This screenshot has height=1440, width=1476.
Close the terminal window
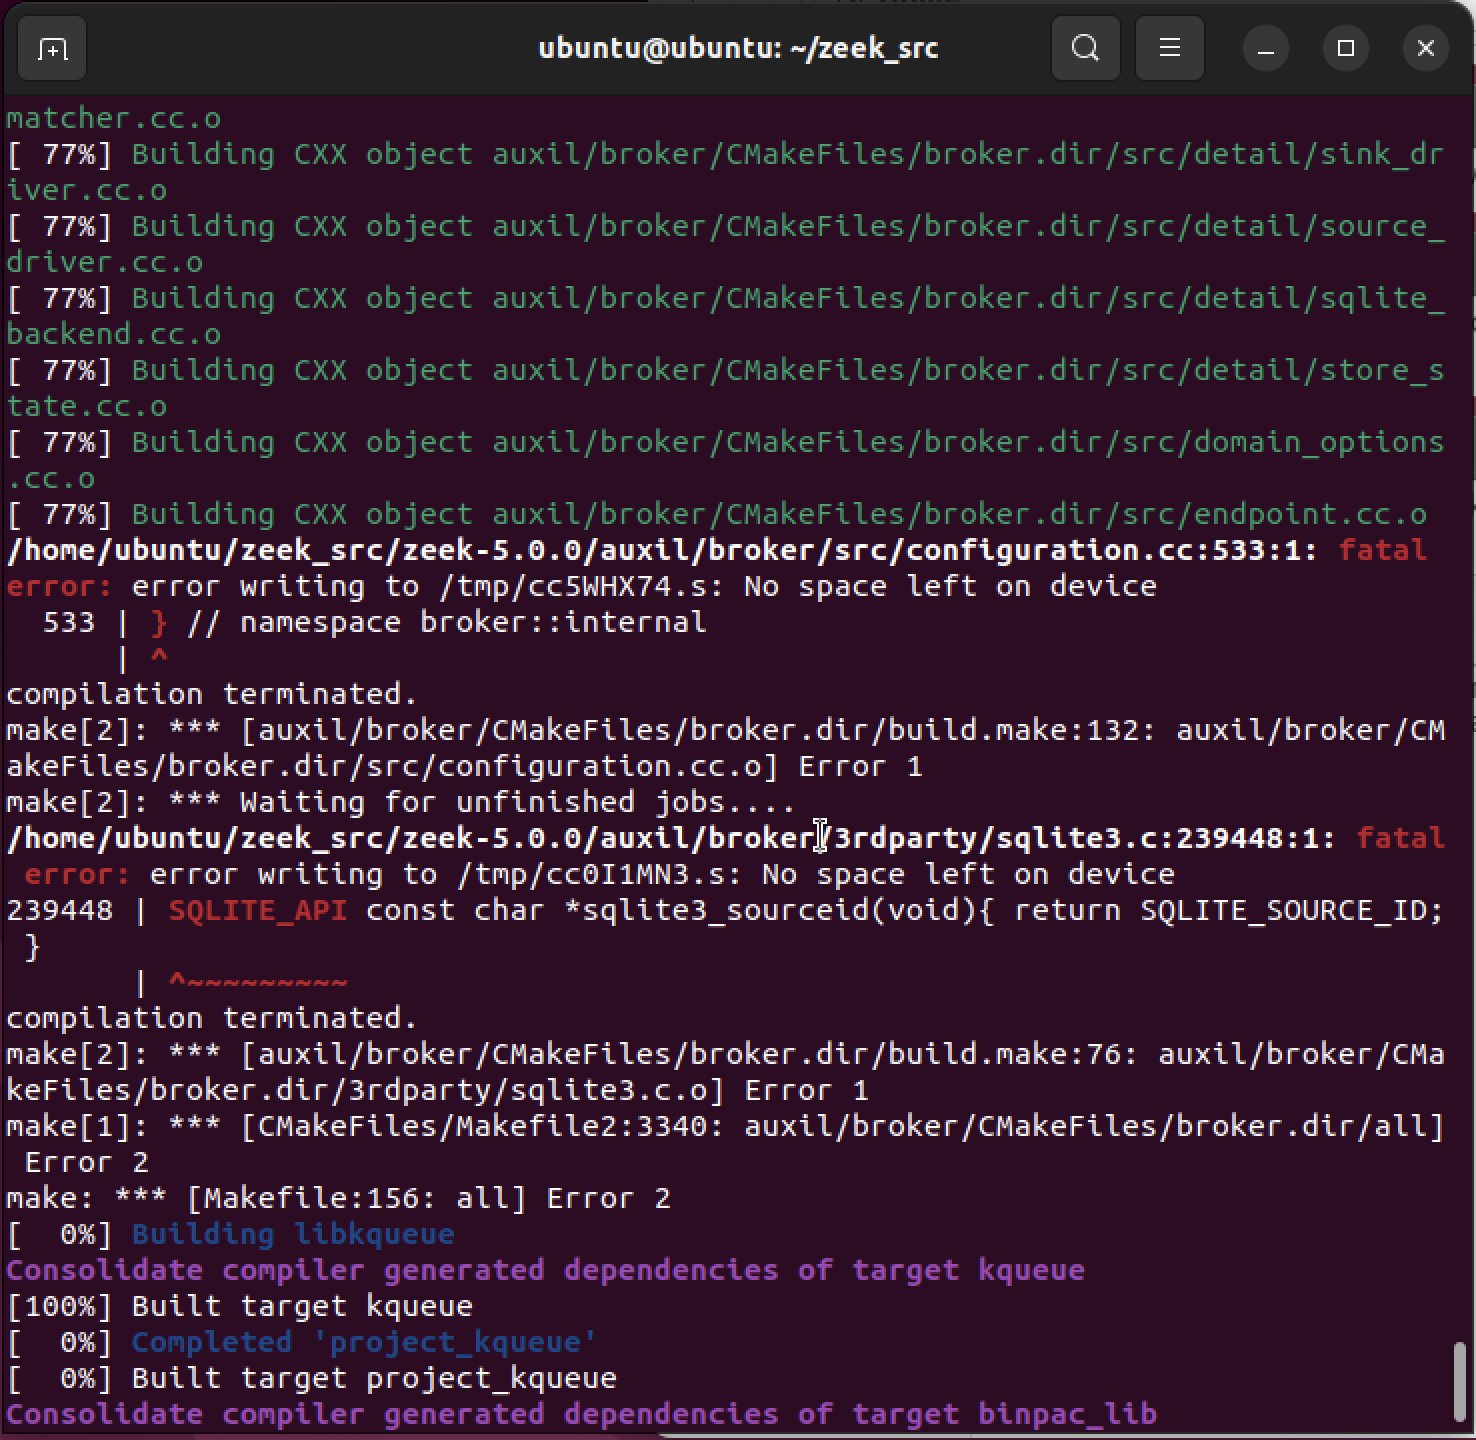(1426, 48)
